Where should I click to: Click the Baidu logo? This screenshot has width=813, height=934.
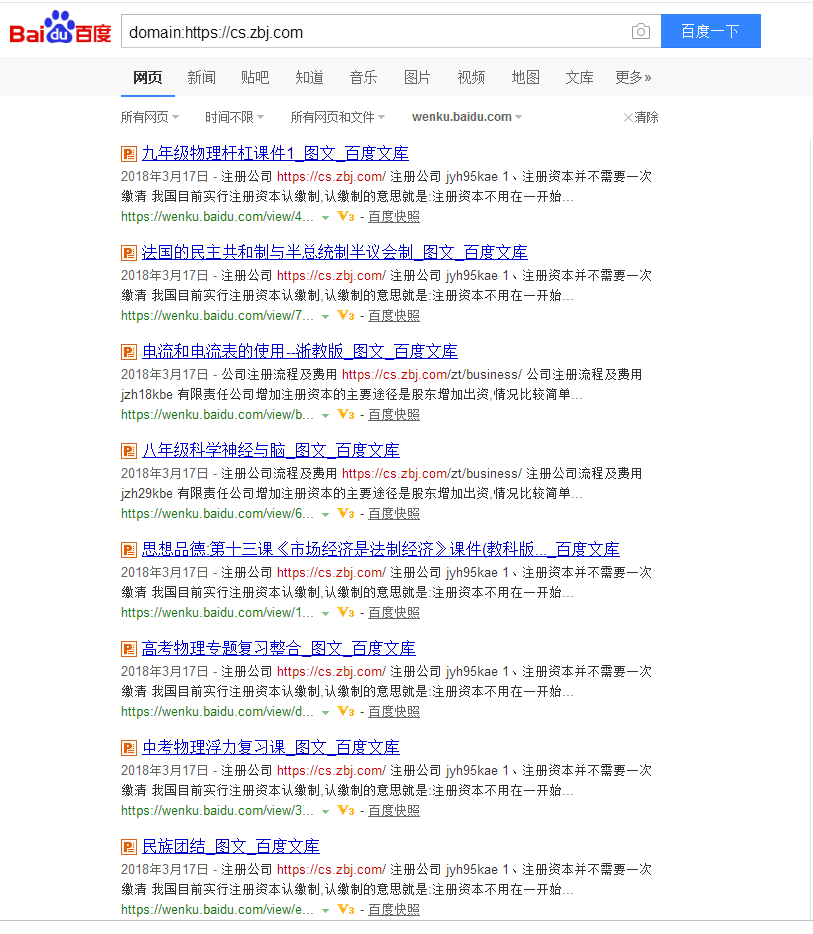[x=60, y=27]
